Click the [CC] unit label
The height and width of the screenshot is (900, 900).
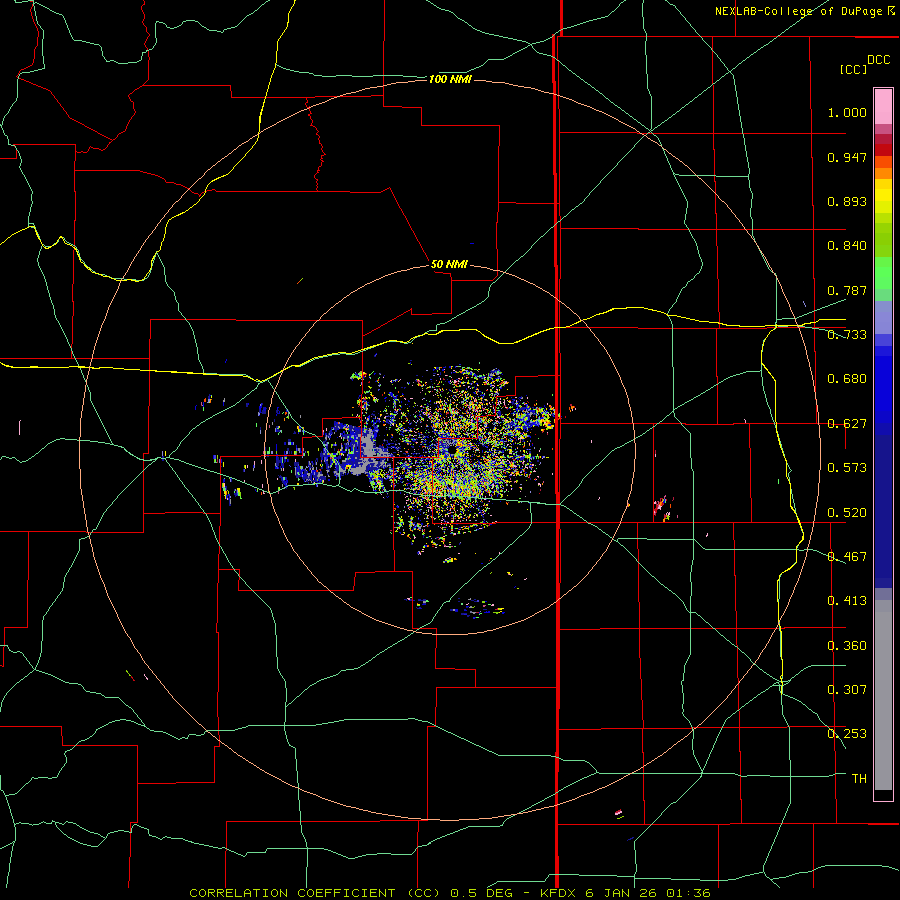(853, 69)
